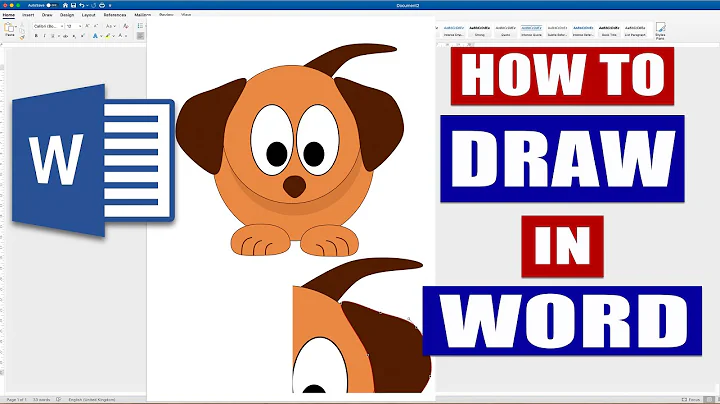Open the Design ribbon tab
The width and height of the screenshot is (720, 404).
[x=67, y=15]
